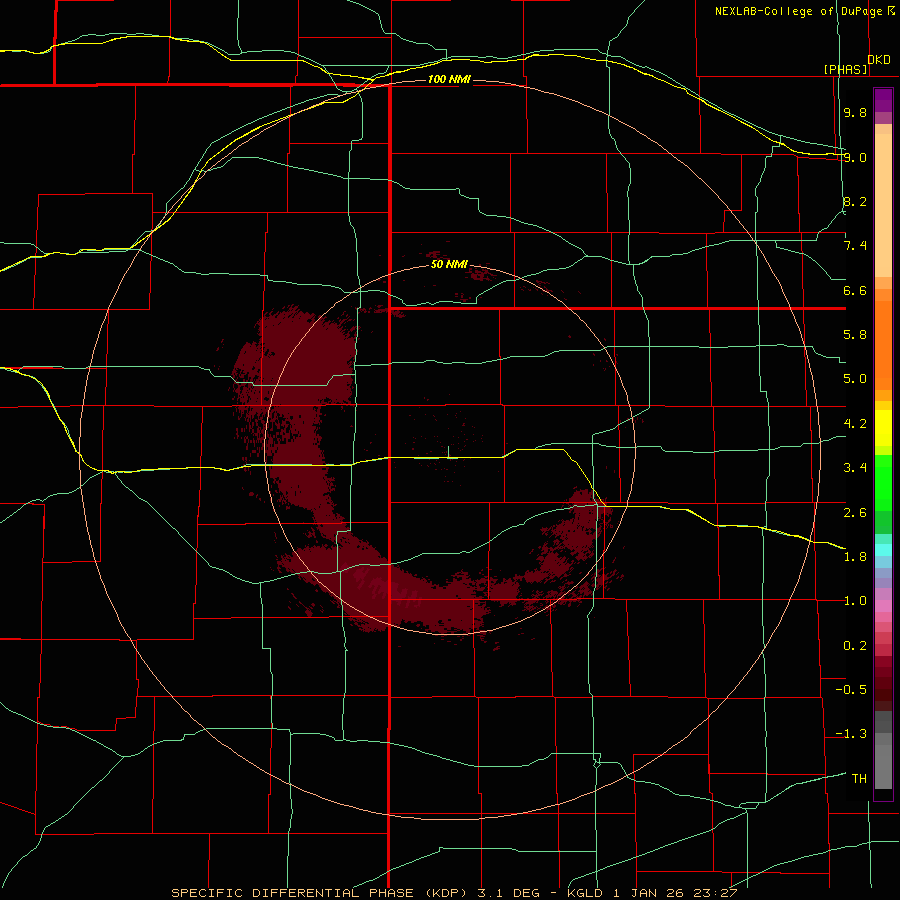Select the 5.8 value on the color scale
The height and width of the screenshot is (900, 900).
point(855,335)
